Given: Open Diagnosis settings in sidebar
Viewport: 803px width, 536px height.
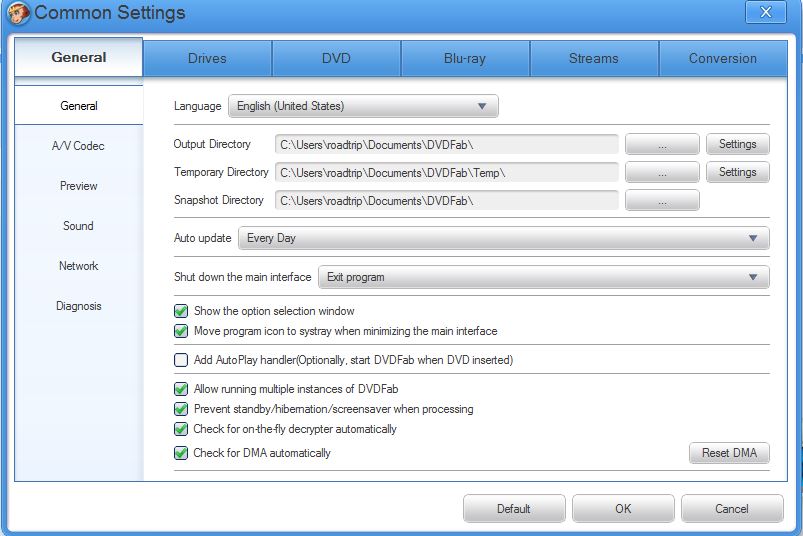Looking at the screenshot, I should pyautogui.click(x=78, y=306).
